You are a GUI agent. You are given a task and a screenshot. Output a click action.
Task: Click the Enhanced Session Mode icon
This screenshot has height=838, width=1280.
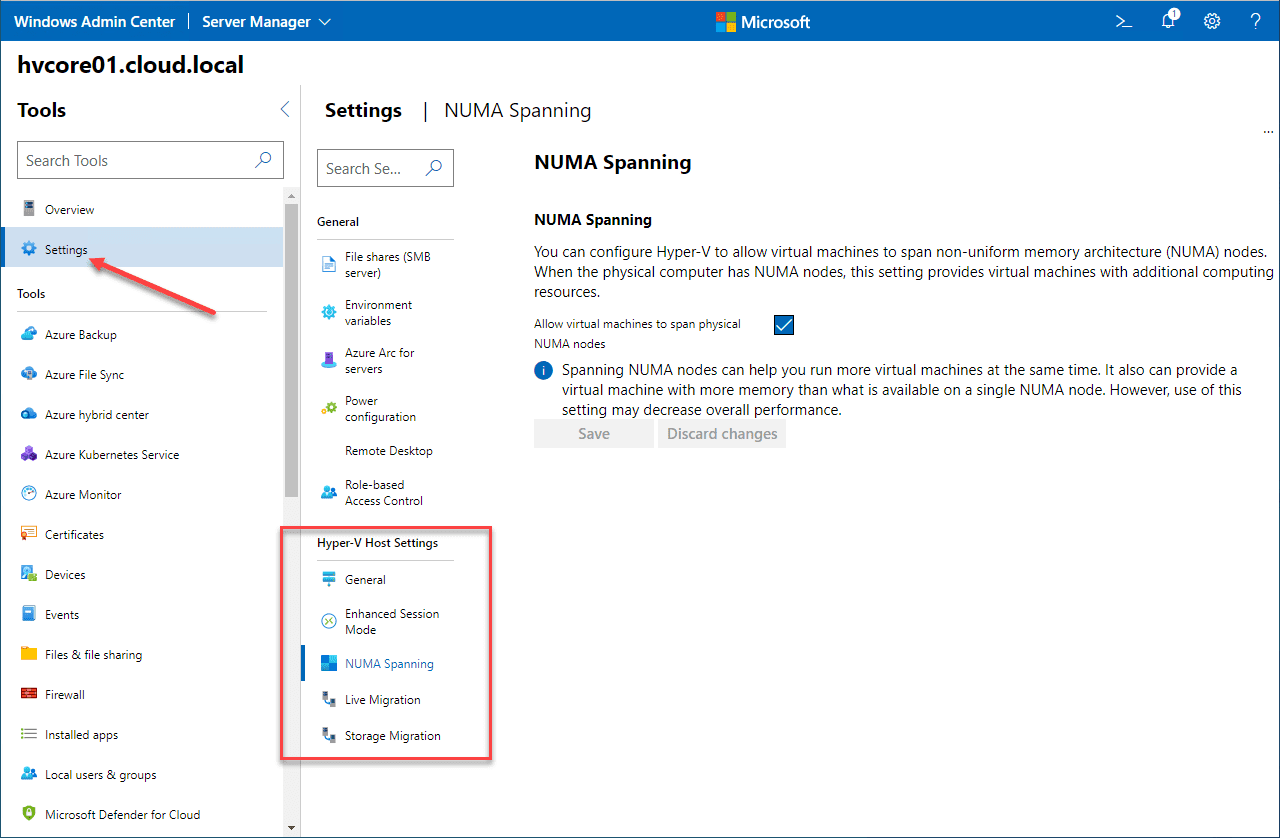point(328,621)
